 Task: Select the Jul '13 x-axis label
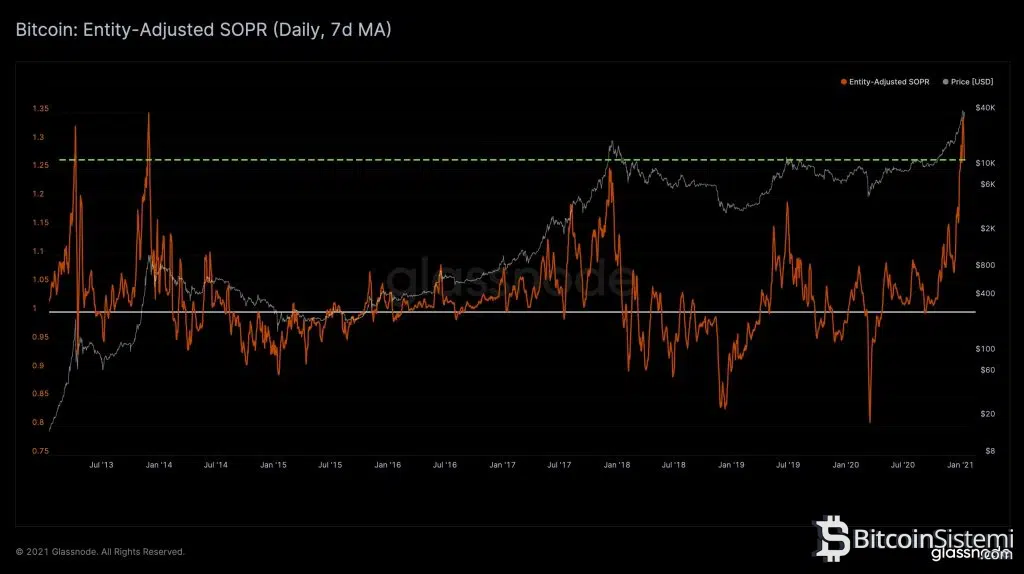(x=101, y=465)
